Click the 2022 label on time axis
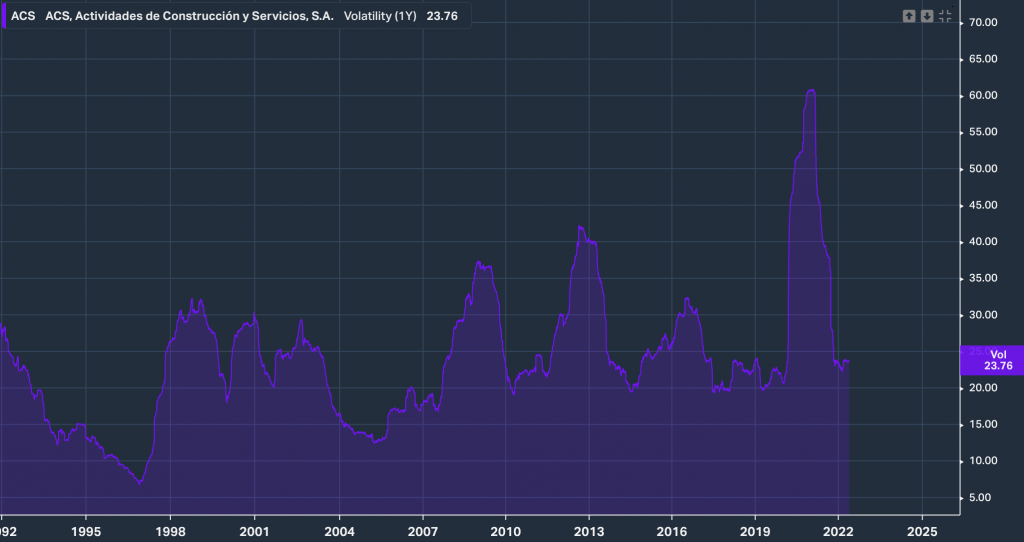This screenshot has width=1024, height=542. click(x=839, y=530)
